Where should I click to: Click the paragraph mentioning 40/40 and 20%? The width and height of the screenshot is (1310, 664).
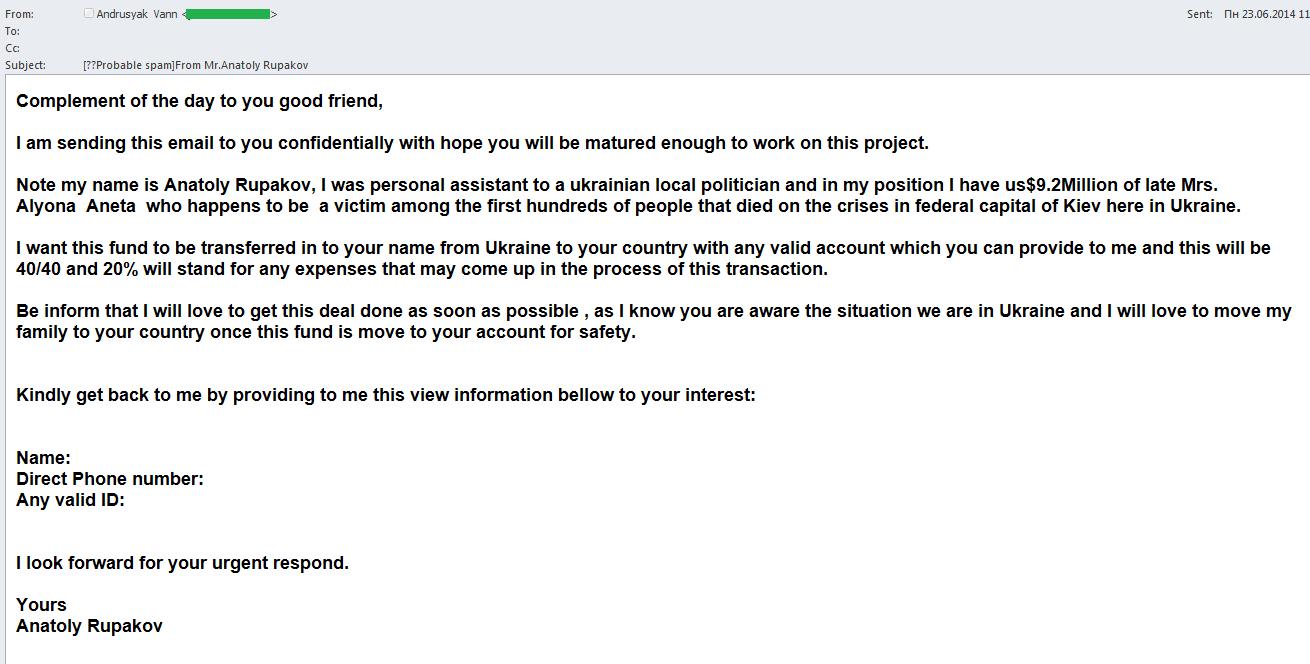coord(643,258)
